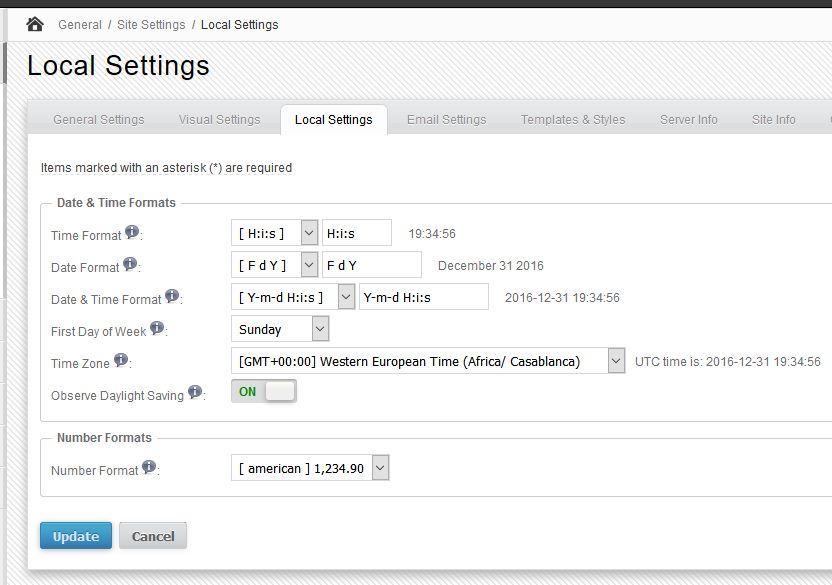Go to the Templates & Styles tab
The image size is (832, 585).
[573, 120]
